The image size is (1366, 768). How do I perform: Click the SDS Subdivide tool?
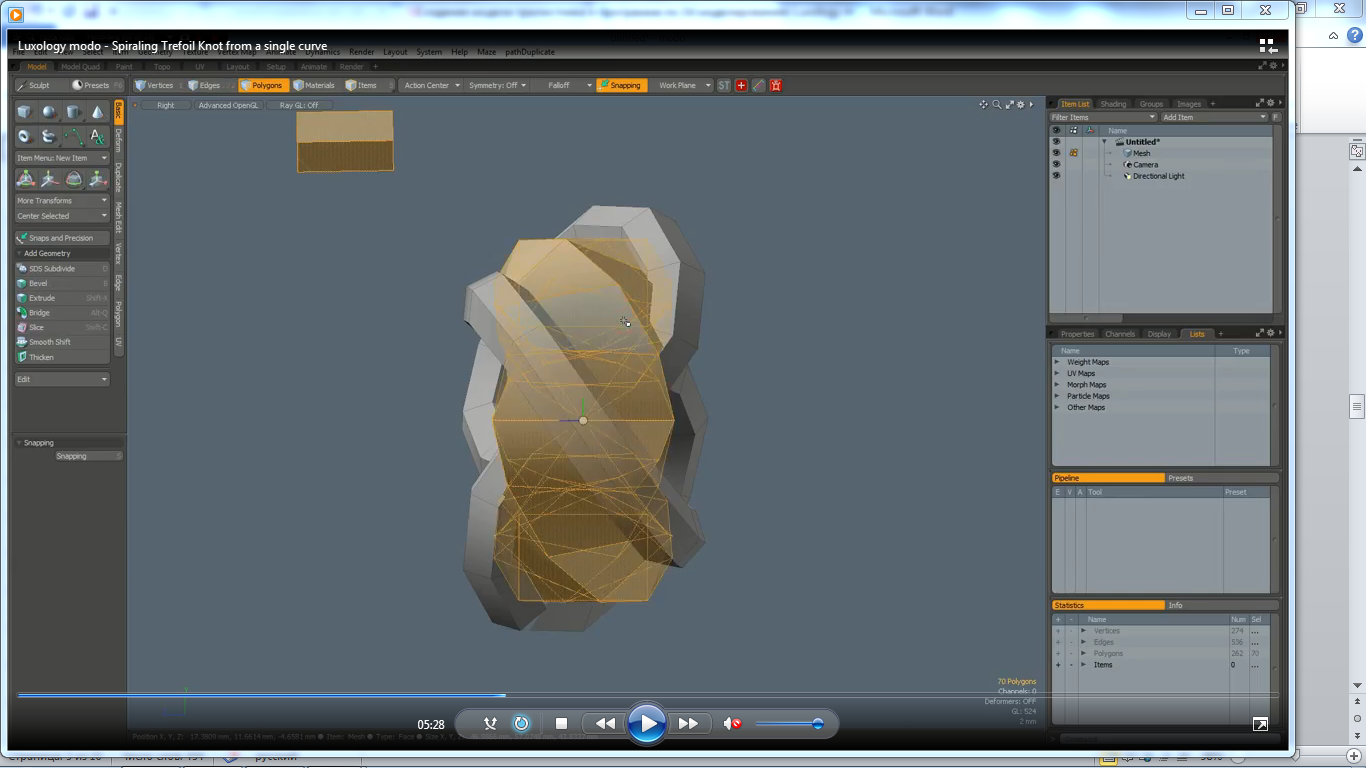[62, 268]
